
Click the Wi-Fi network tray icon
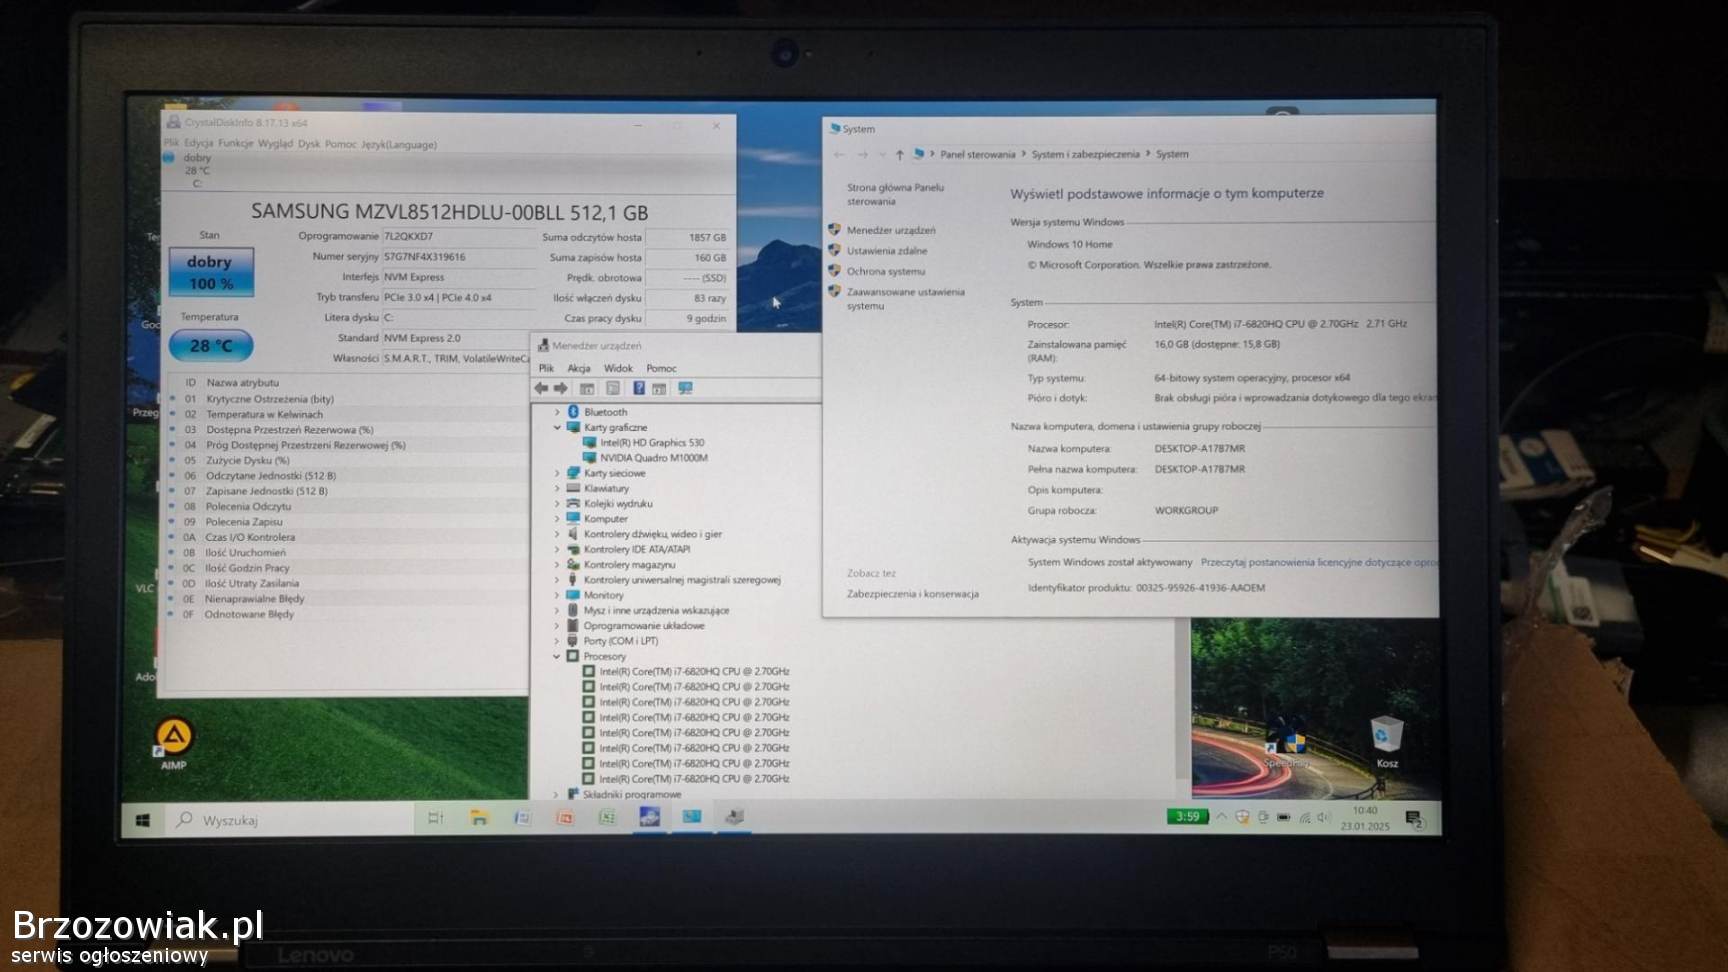click(1304, 817)
